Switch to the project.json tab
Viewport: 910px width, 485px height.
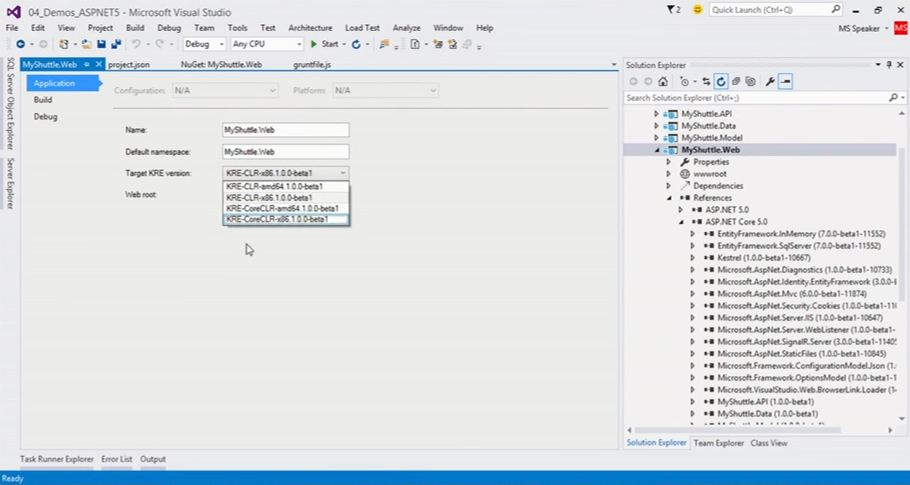(x=129, y=65)
